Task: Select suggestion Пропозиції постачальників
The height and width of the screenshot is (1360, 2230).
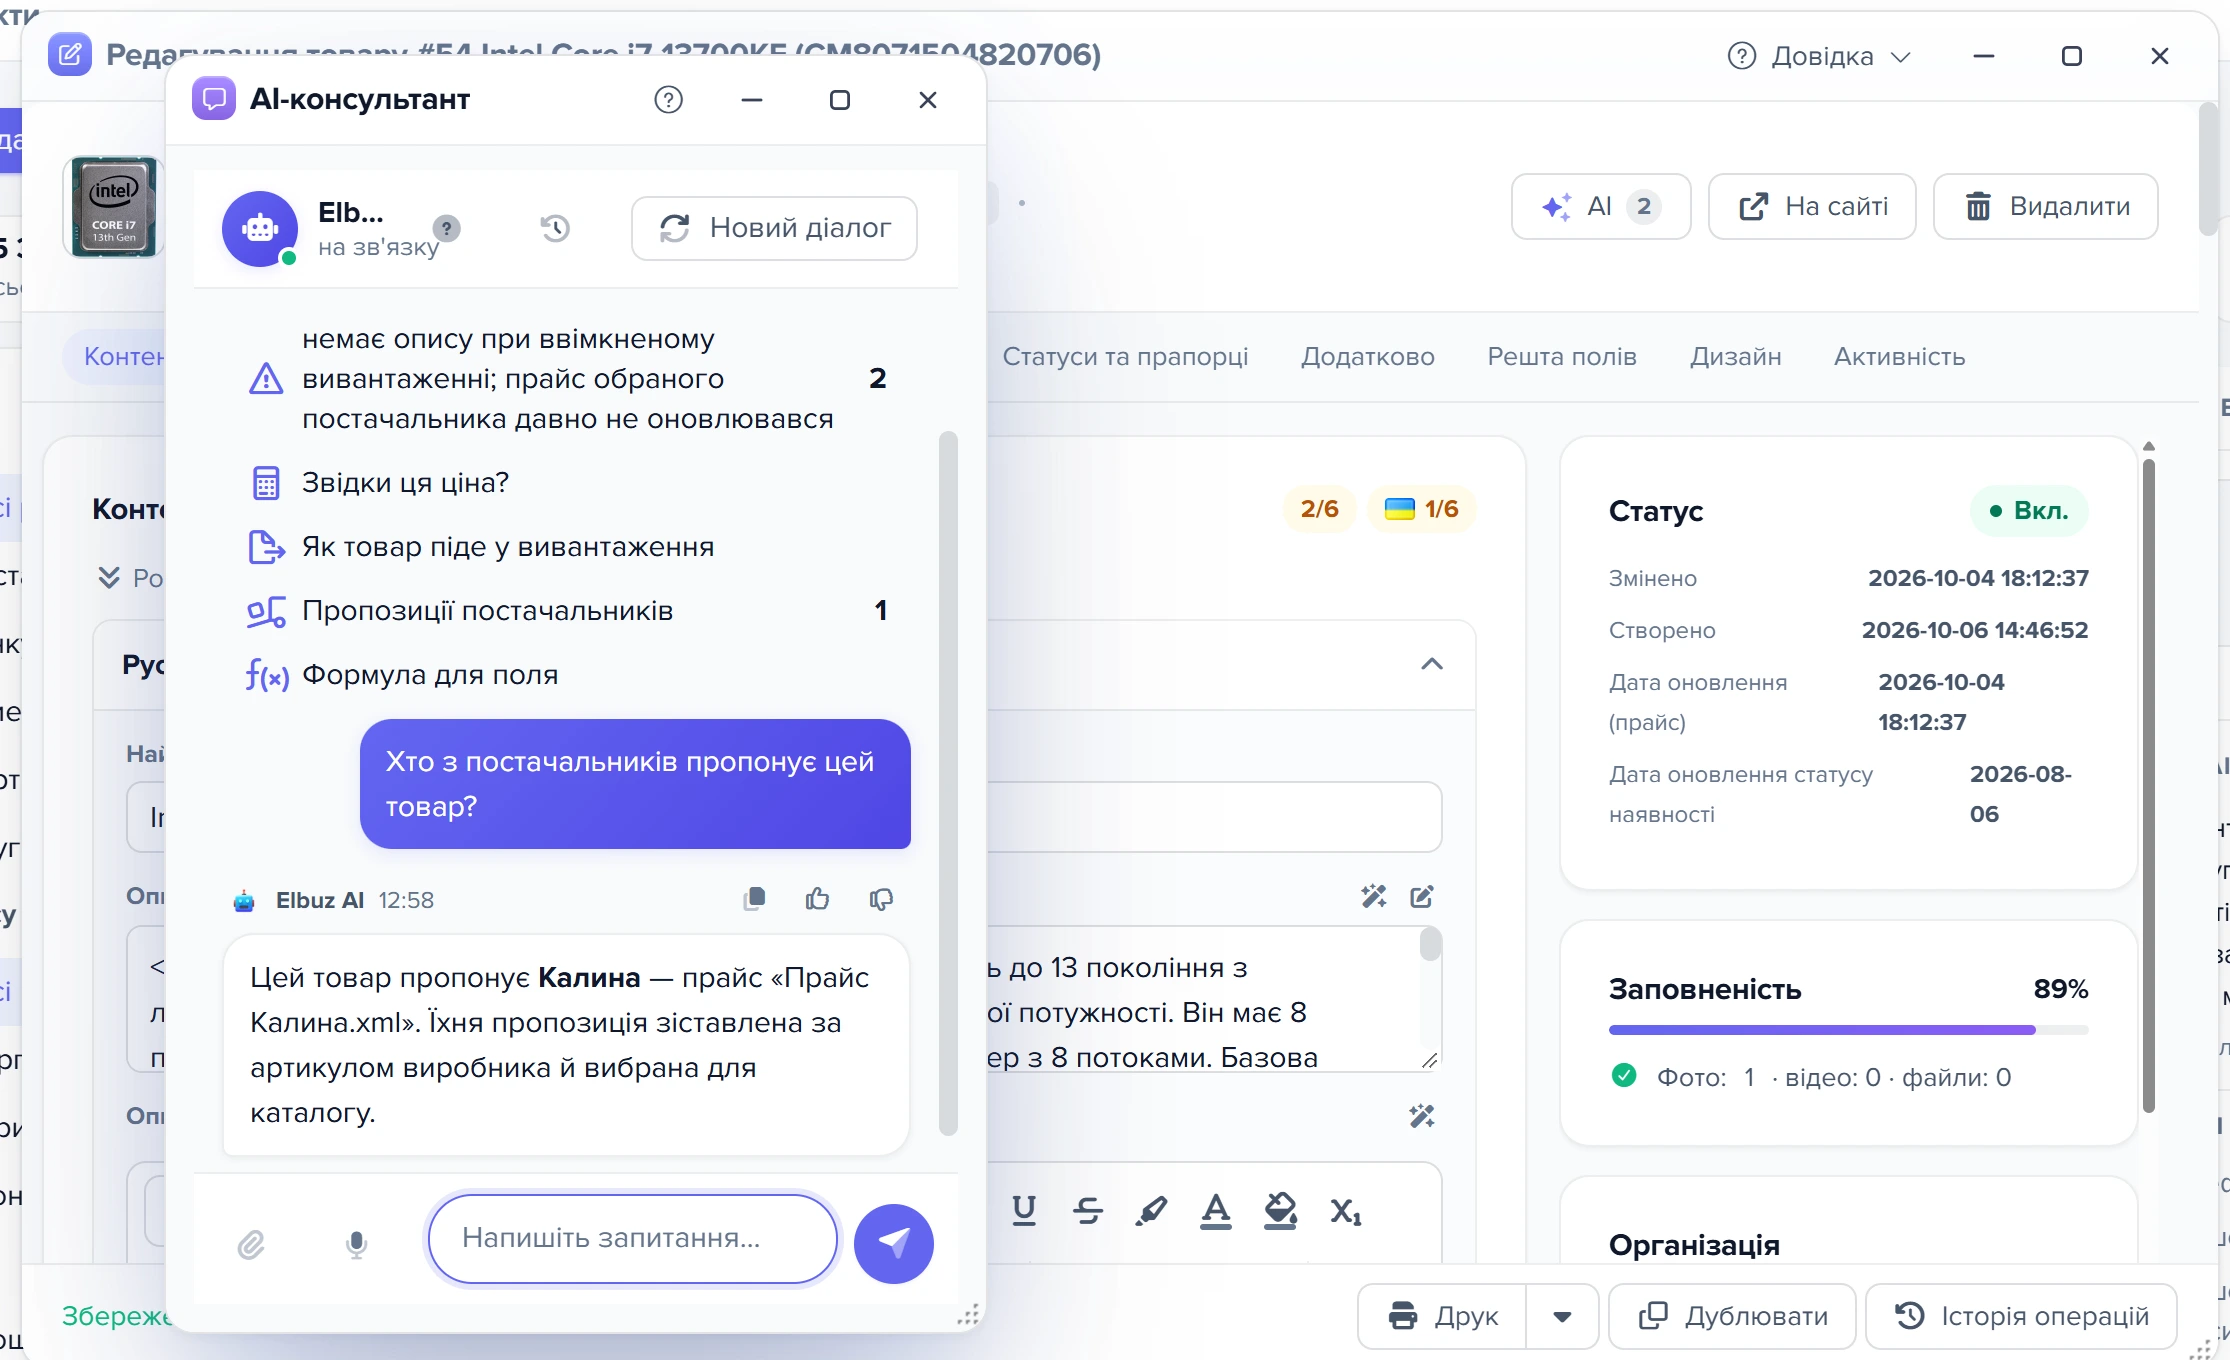Action: pos(567,611)
